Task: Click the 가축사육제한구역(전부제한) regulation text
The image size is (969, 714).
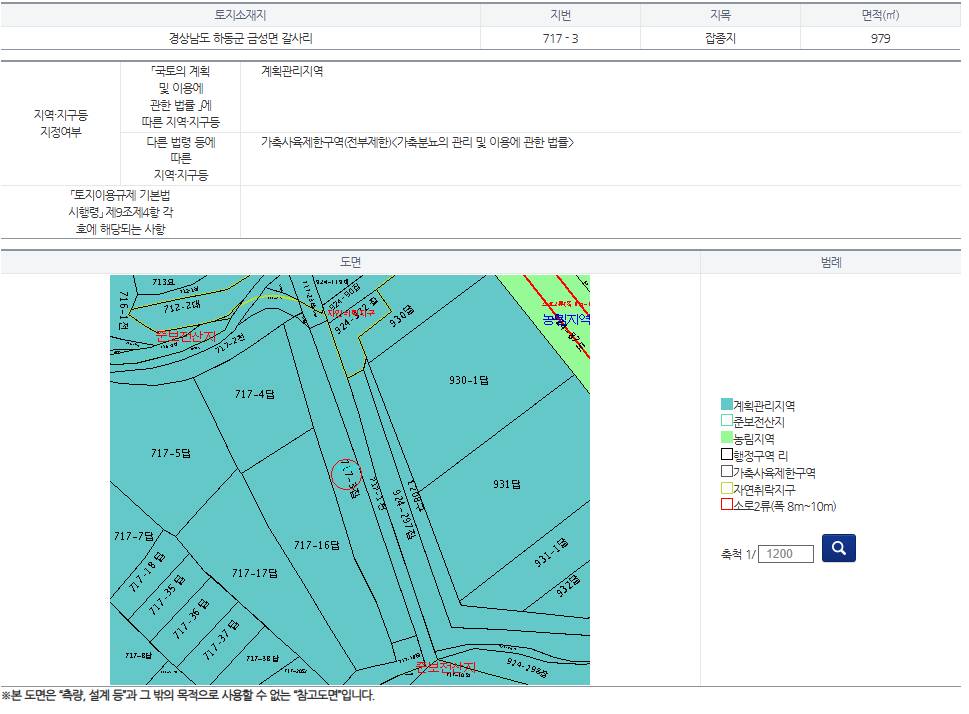Action: 417,142
